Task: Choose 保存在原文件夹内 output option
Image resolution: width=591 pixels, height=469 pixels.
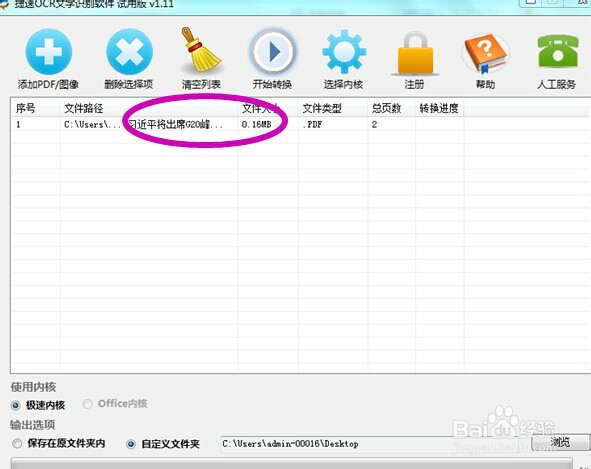Action: click(x=17, y=443)
